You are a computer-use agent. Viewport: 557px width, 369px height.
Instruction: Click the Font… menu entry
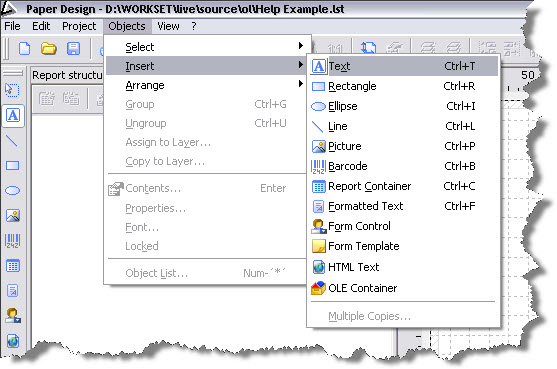(x=207, y=227)
